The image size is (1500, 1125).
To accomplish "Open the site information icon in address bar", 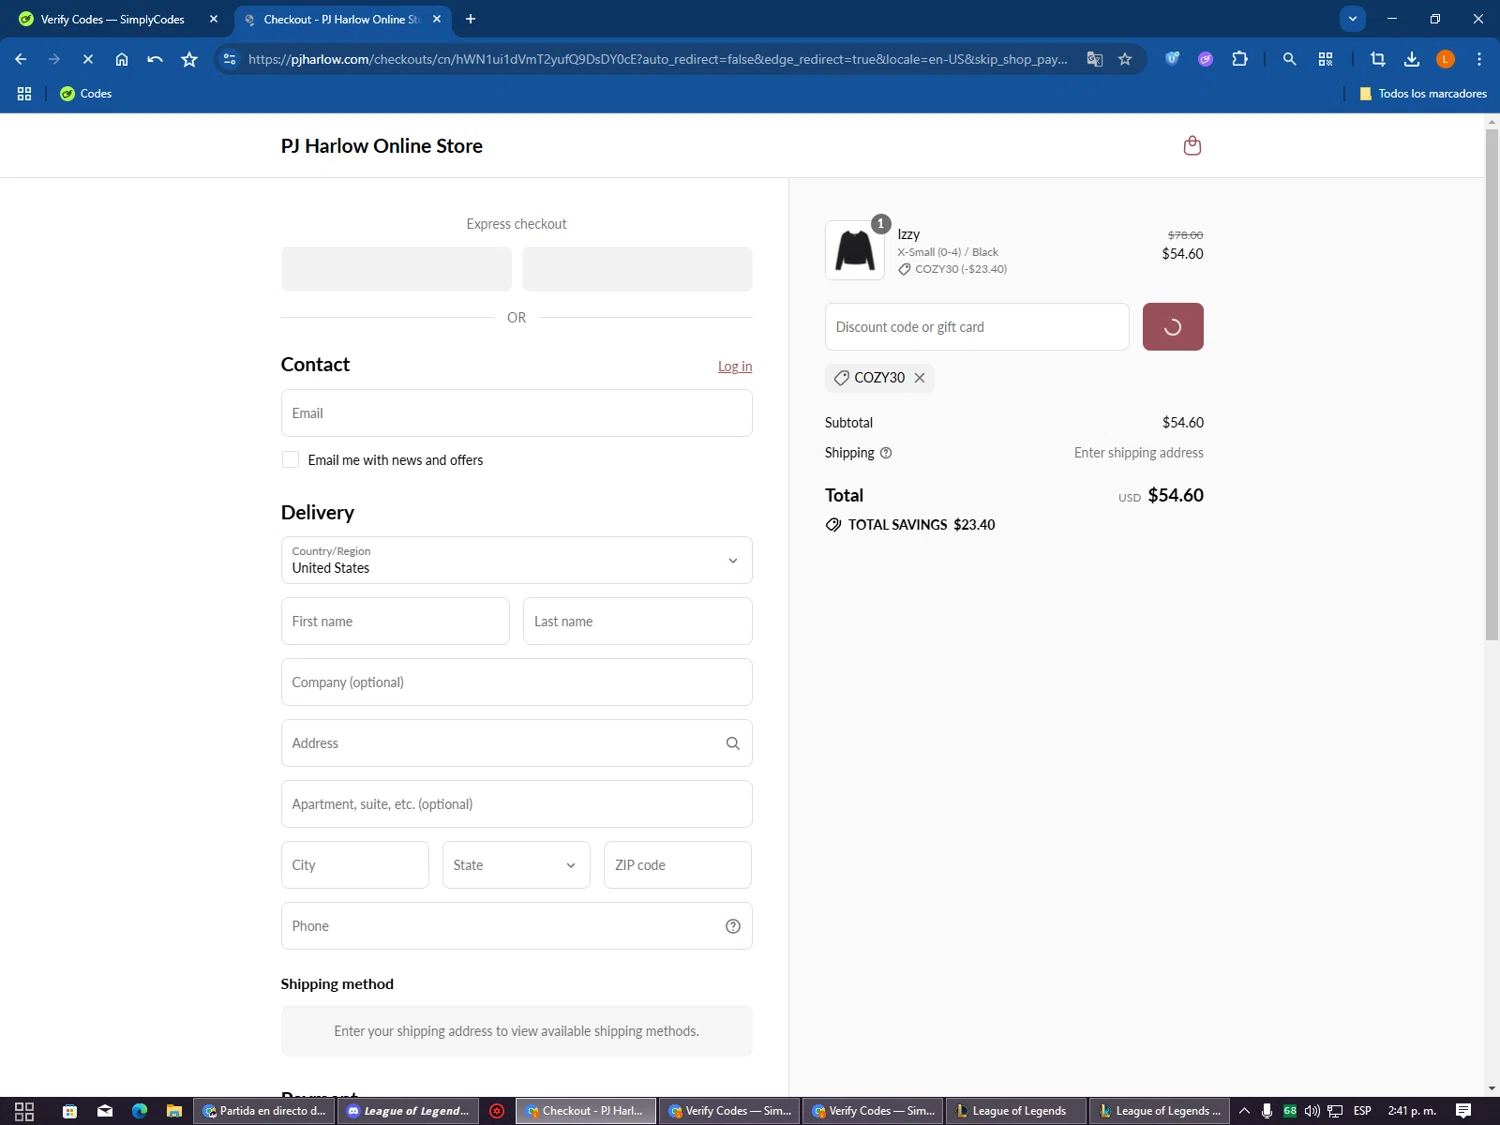I will [x=230, y=59].
